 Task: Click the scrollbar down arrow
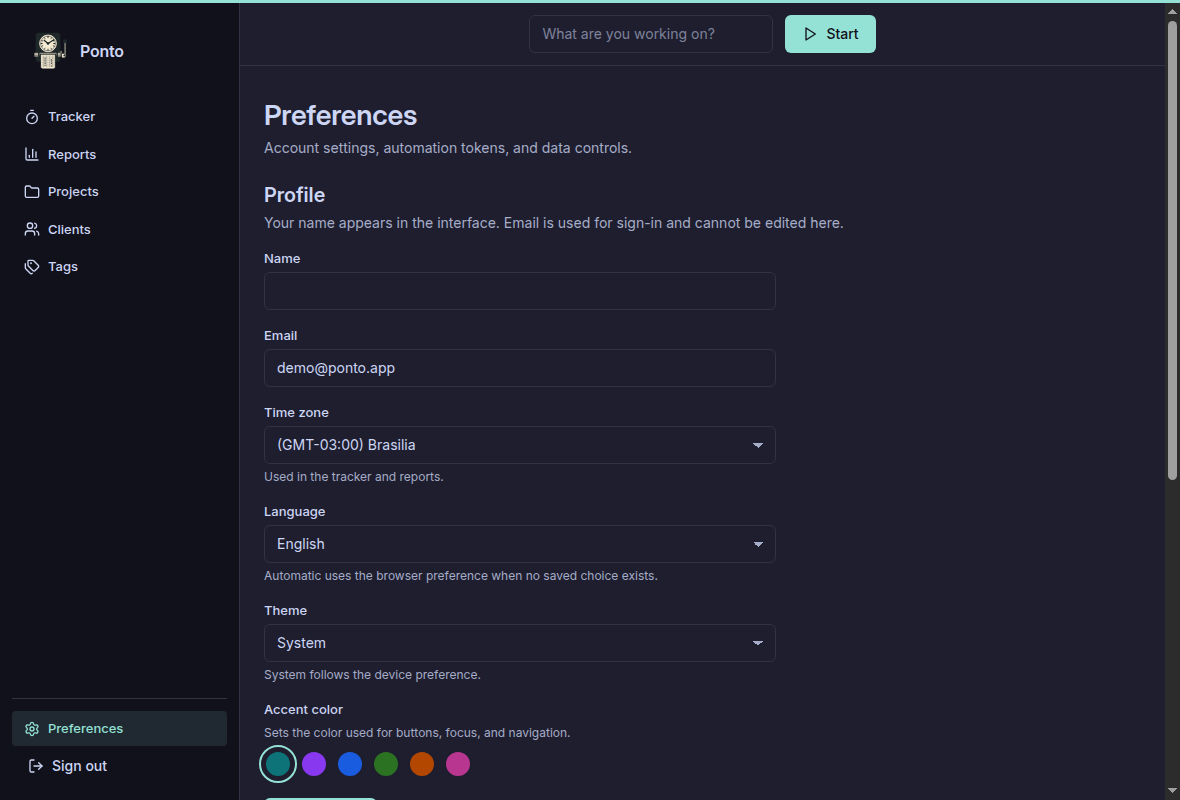(1172, 791)
